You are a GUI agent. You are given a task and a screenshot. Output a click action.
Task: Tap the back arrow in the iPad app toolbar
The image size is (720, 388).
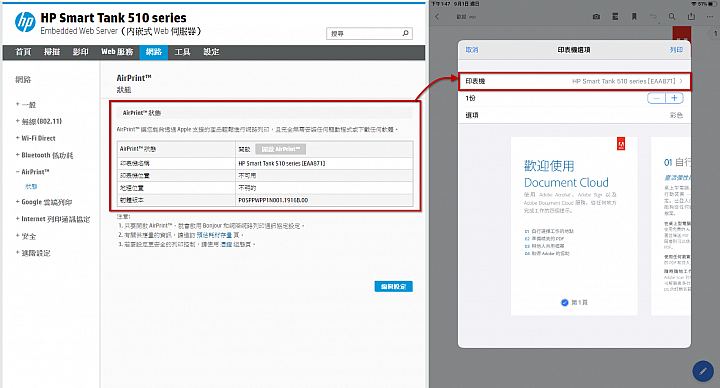point(437,17)
